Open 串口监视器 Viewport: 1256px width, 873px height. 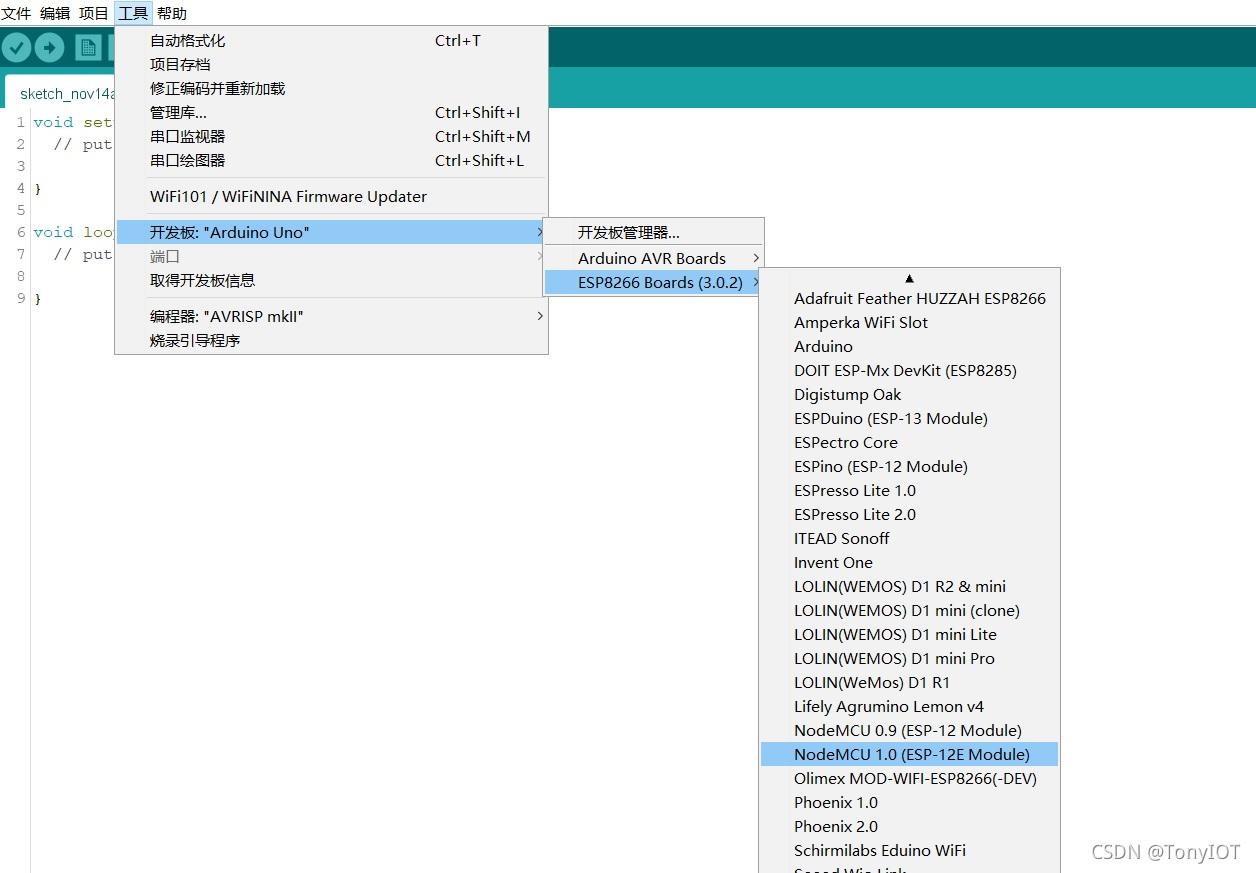coord(332,137)
